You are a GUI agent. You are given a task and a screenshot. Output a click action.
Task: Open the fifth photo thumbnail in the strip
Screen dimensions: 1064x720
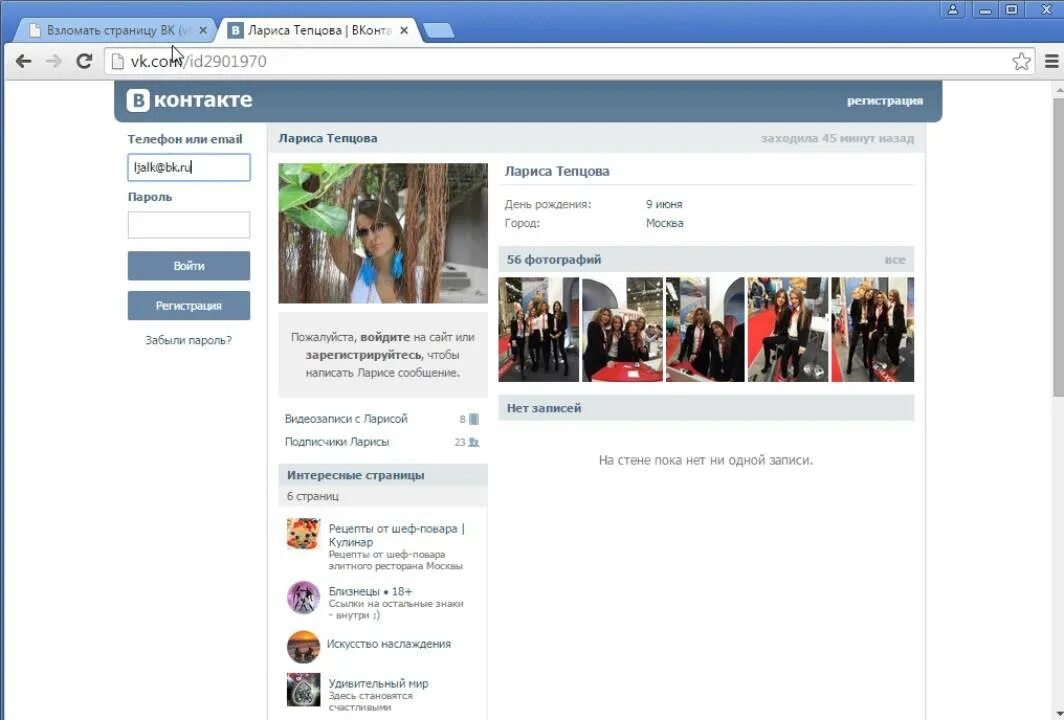point(873,329)
